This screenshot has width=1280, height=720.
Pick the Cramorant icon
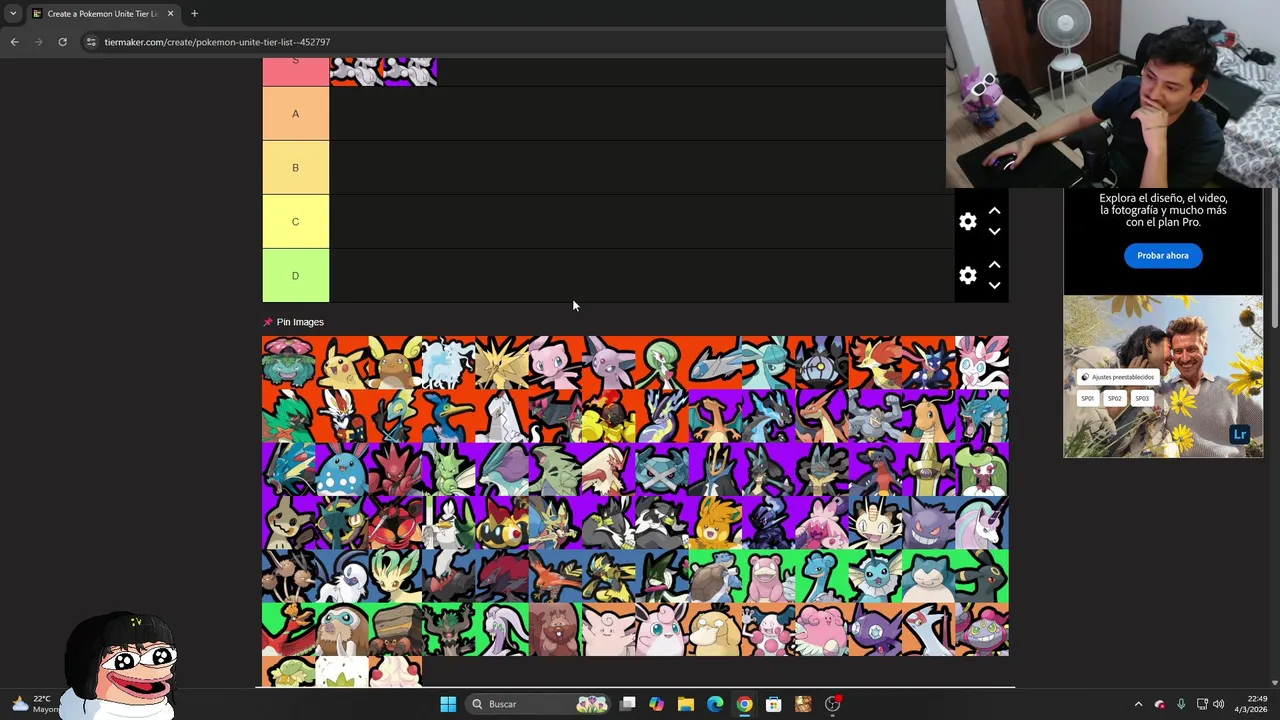pyautogui.click(x=448, y=416)
